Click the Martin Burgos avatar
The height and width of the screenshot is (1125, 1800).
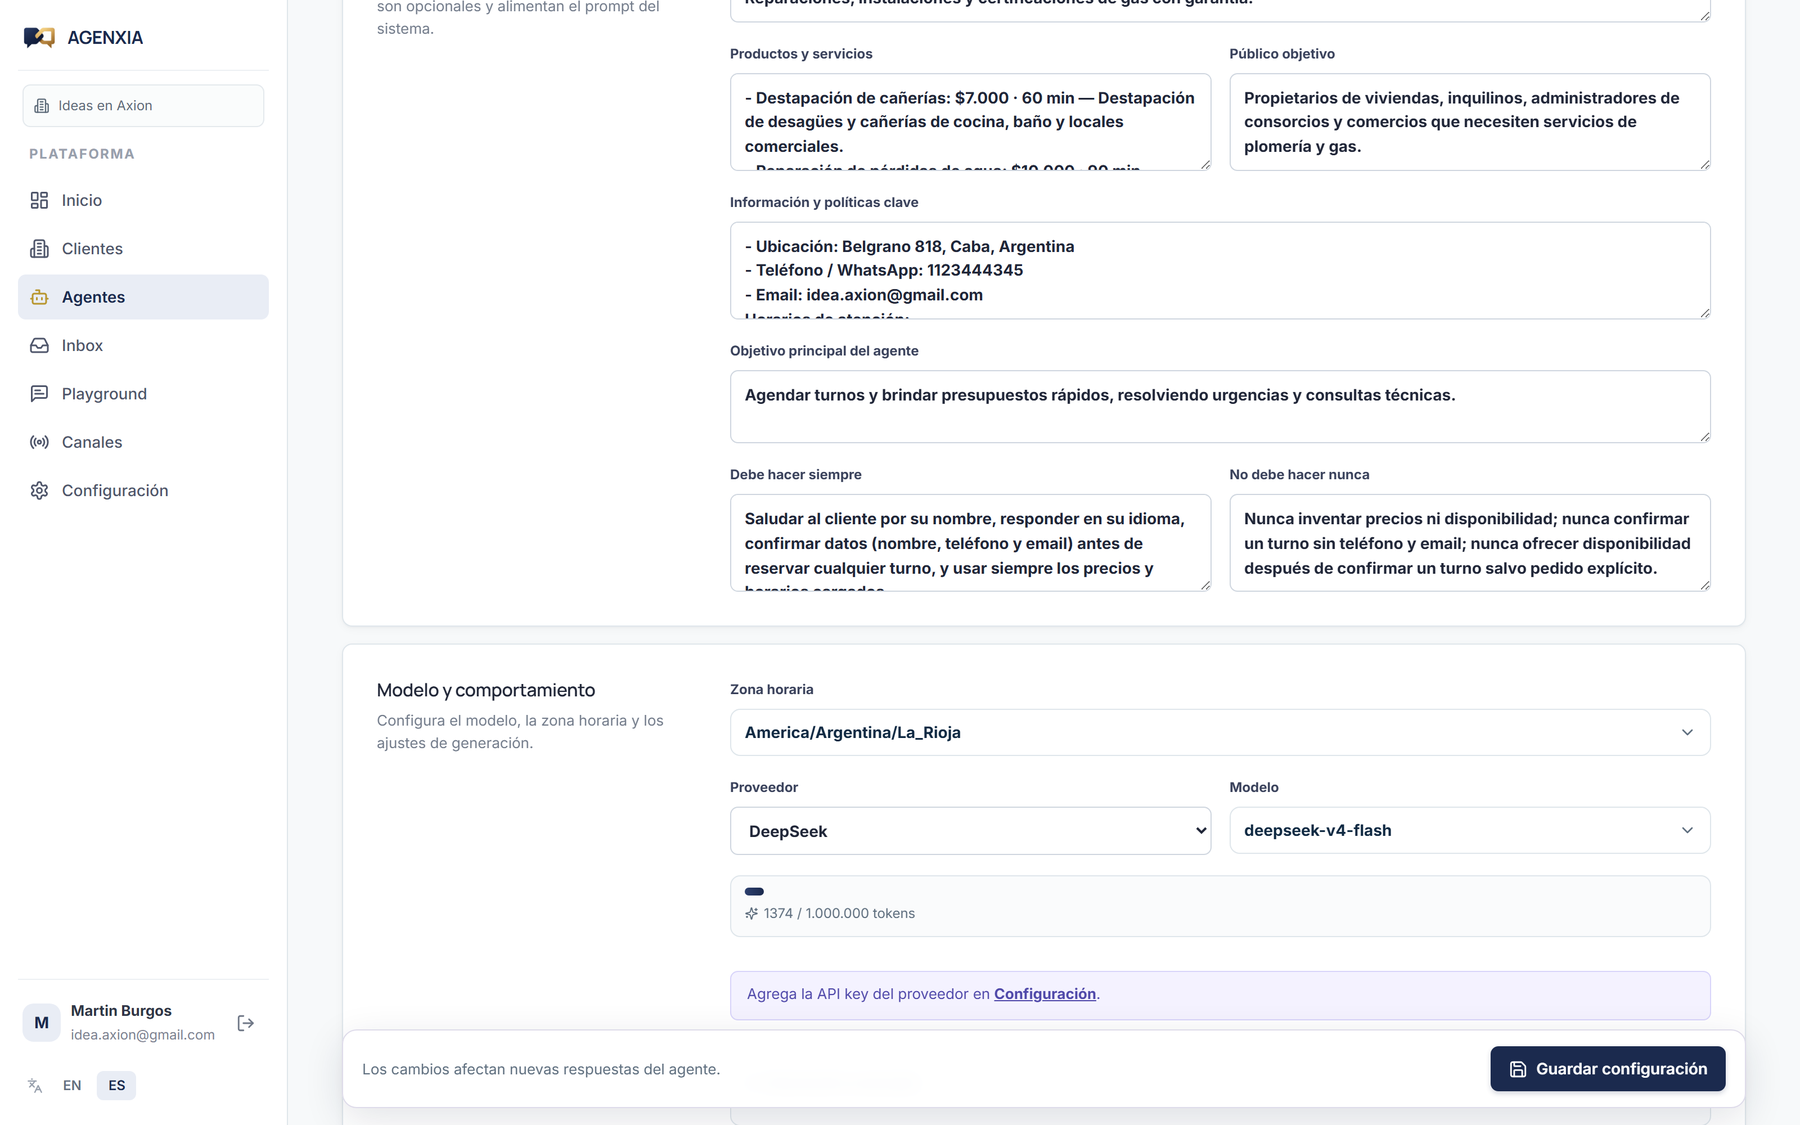tap(41, 1023)
